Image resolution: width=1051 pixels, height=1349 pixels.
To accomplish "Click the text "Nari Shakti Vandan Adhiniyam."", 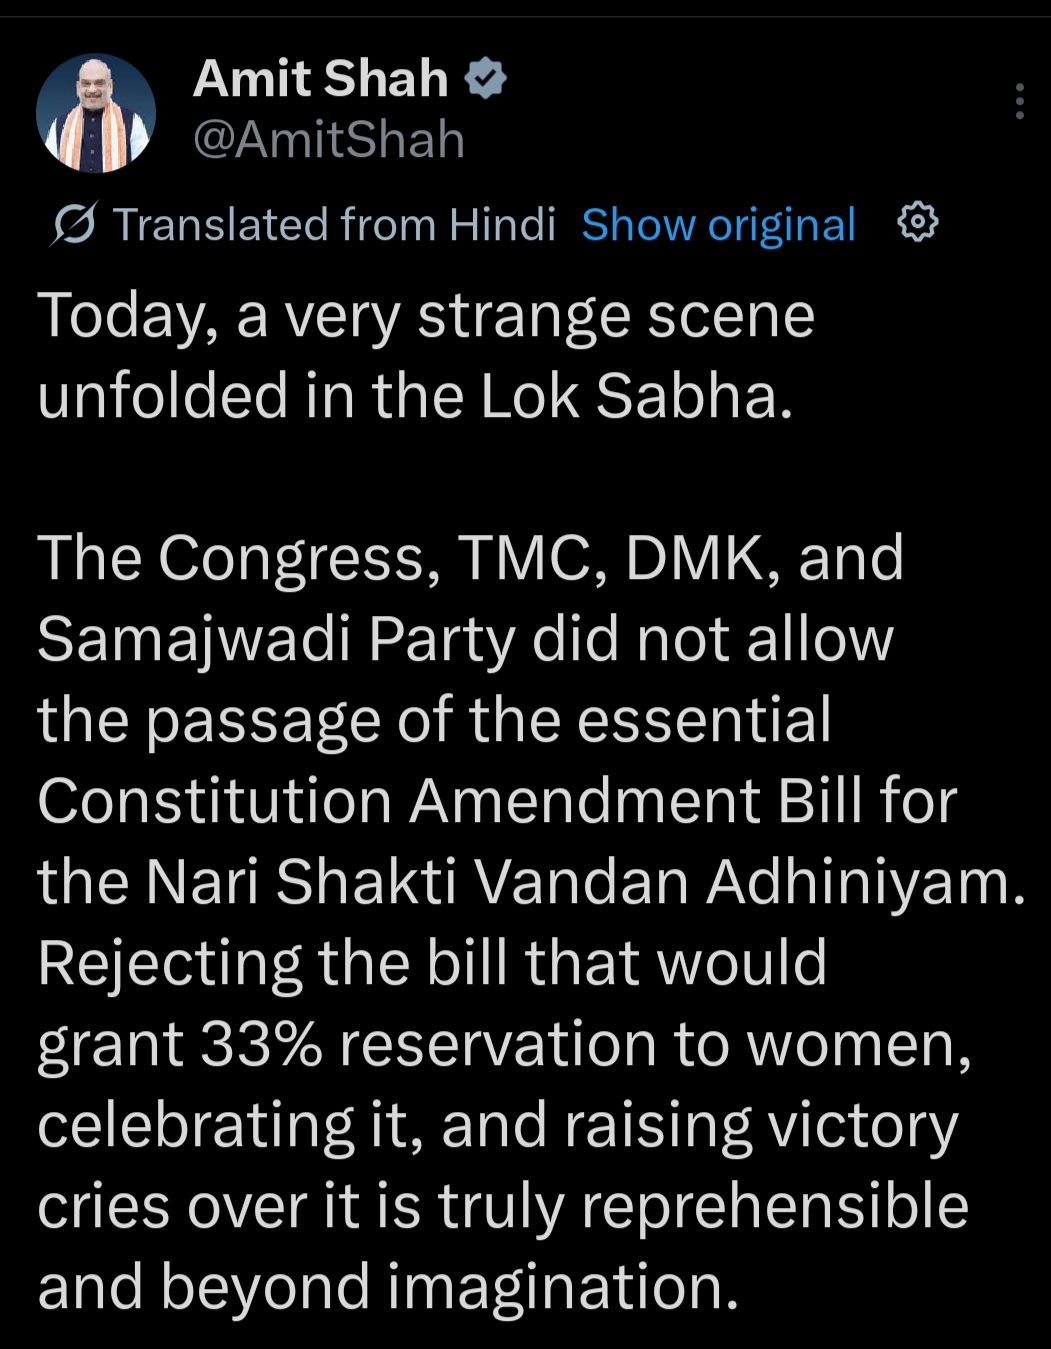I will 585,882.
